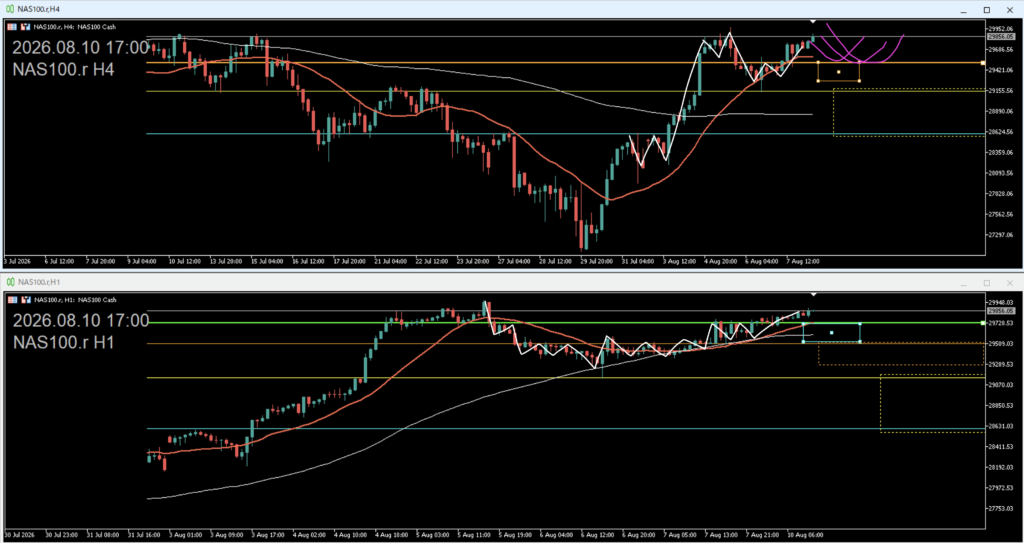Select the cyan rectangle's center handle in H1 chart
1024x543 pixels.
[831, 333]
